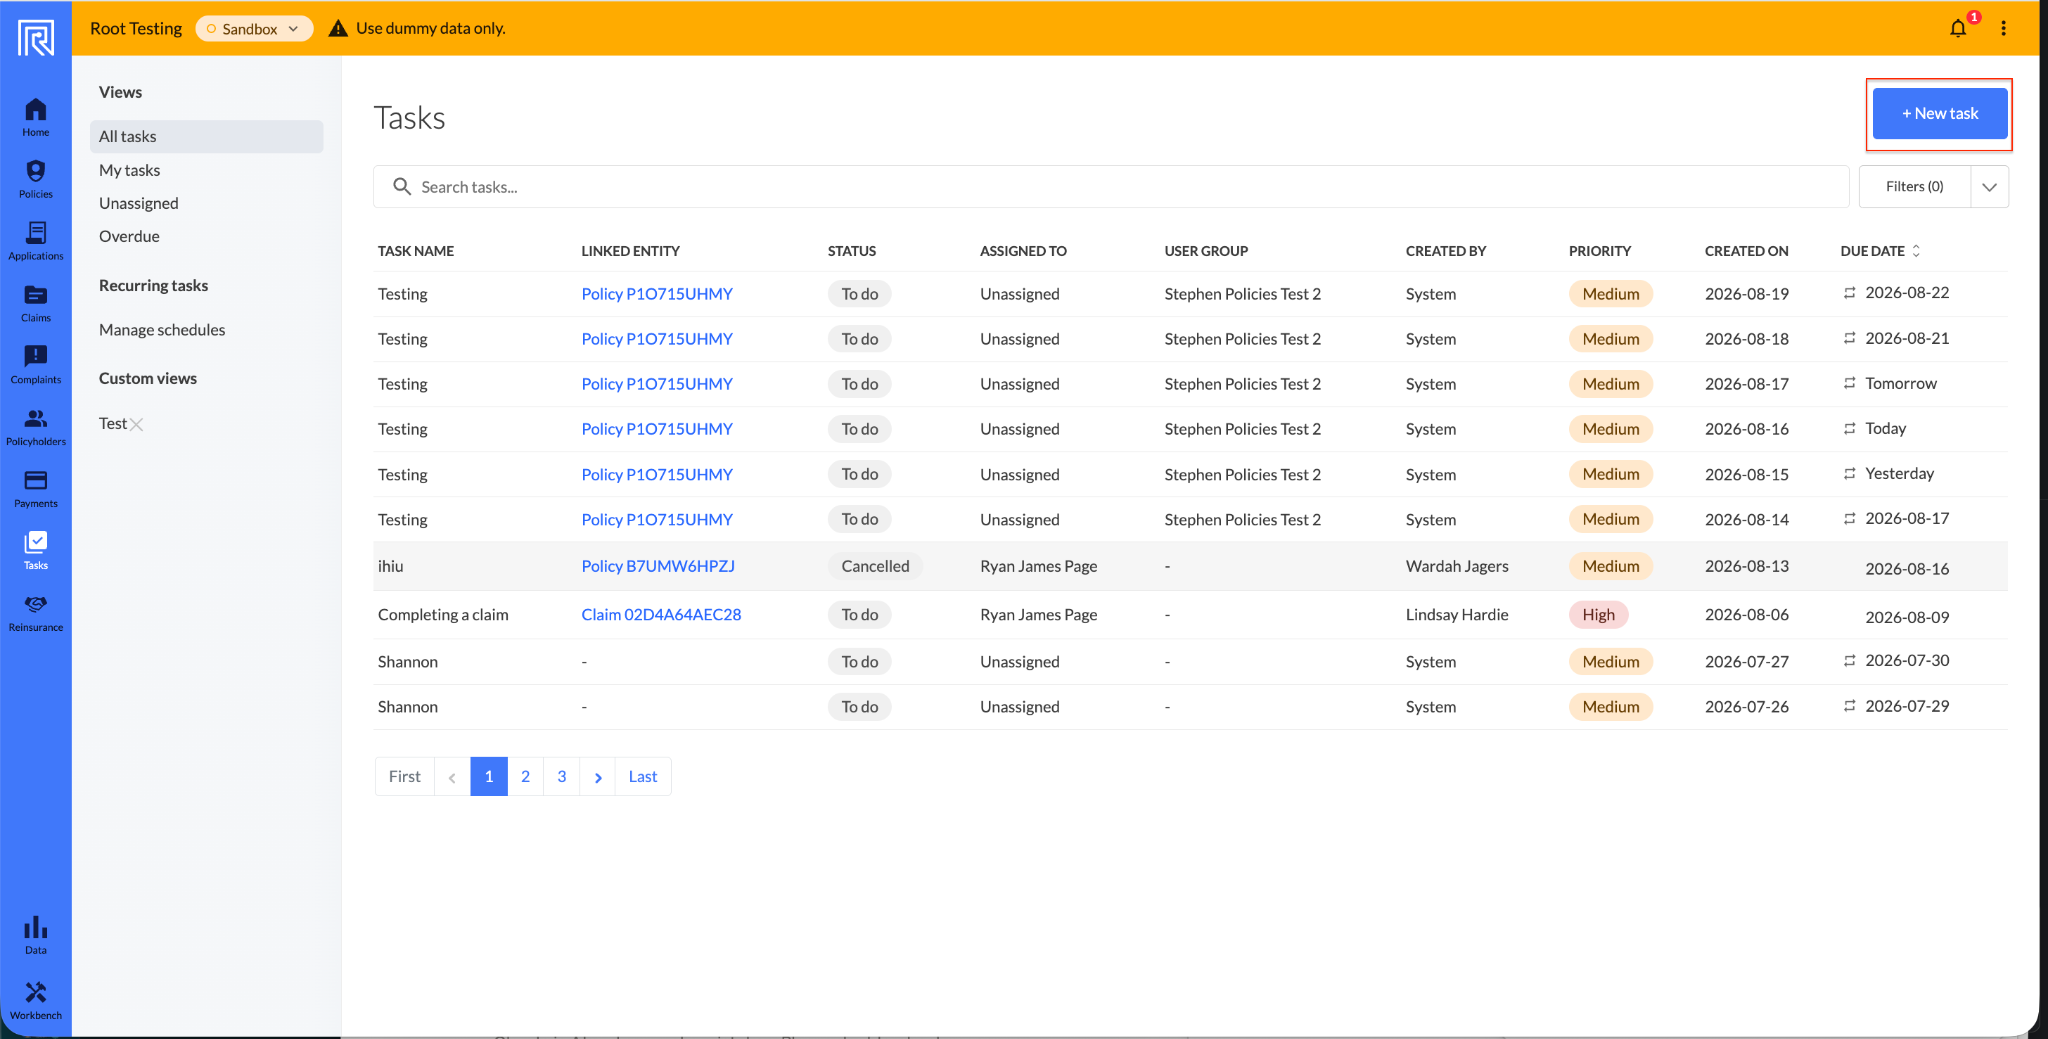Select the Unassigned view
The width and height of the screenshot is (2048, 1039).
click(x=138, y=203)
